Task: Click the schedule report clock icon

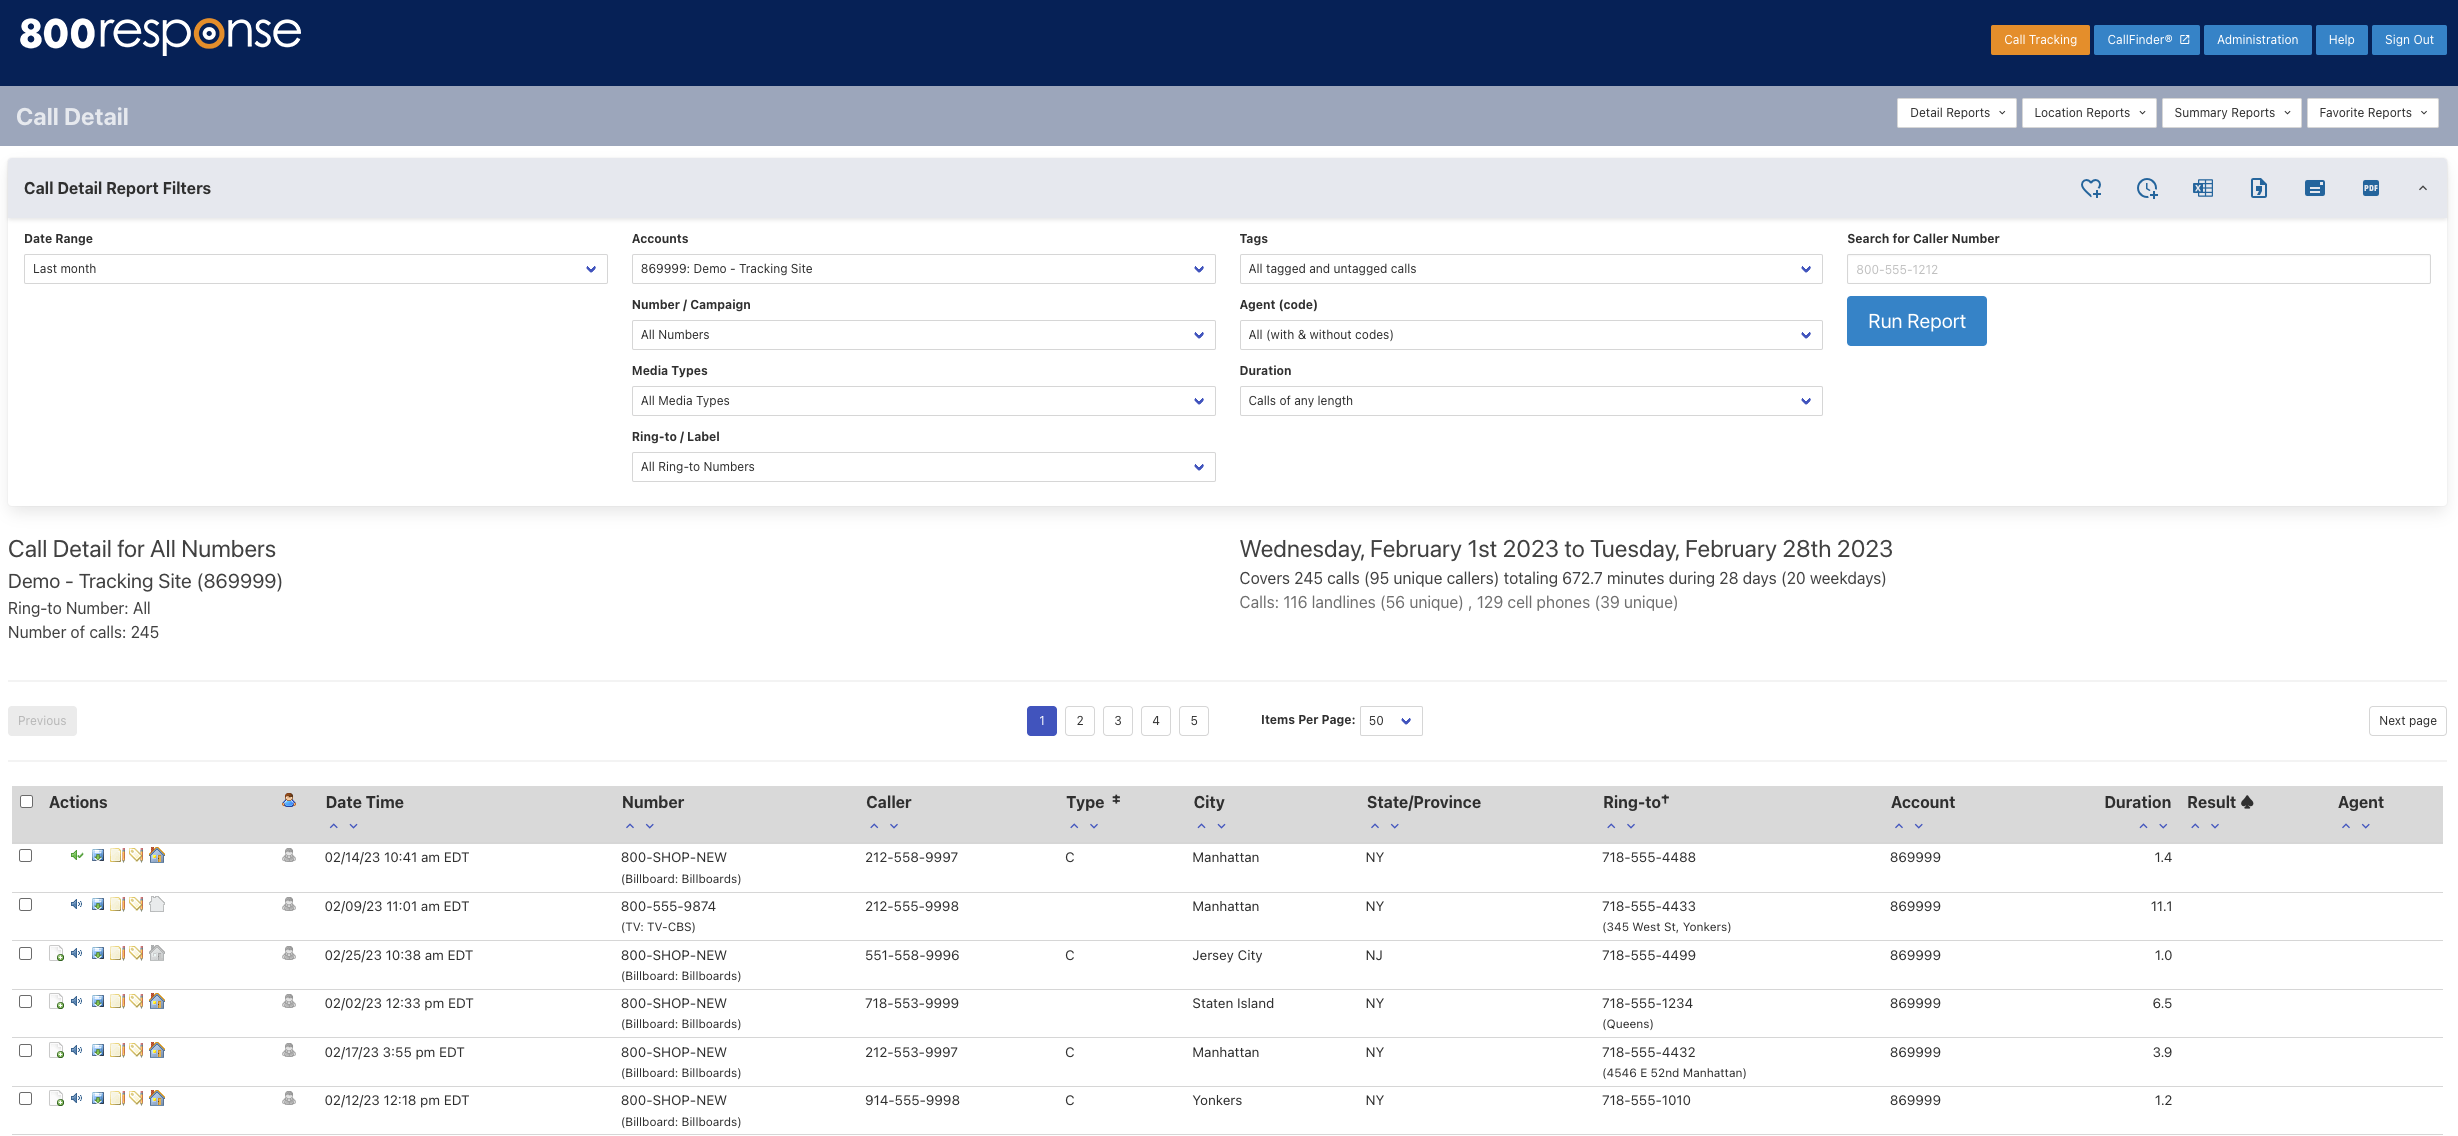Action: point(2146,188)
